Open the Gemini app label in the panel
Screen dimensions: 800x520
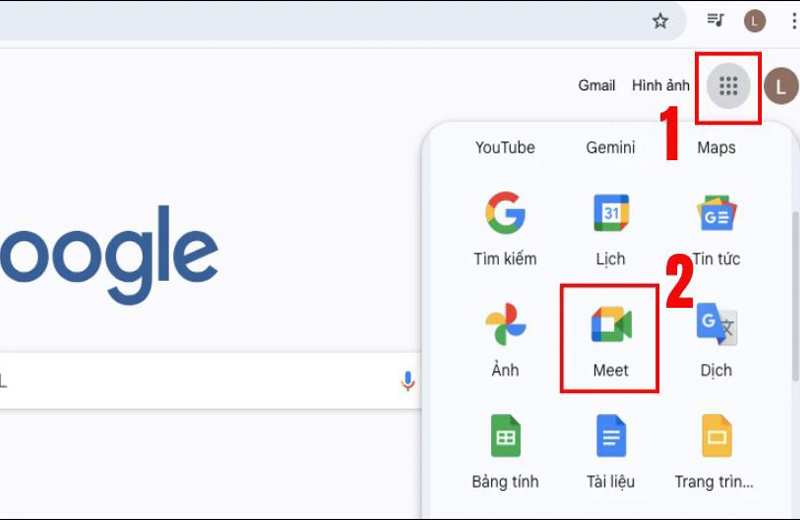tap(610, 147)
